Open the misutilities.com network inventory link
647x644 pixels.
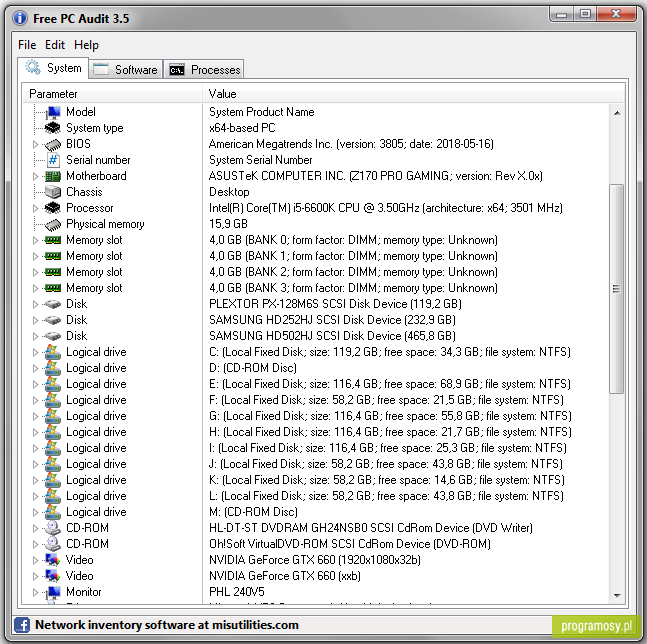point(167,625)
